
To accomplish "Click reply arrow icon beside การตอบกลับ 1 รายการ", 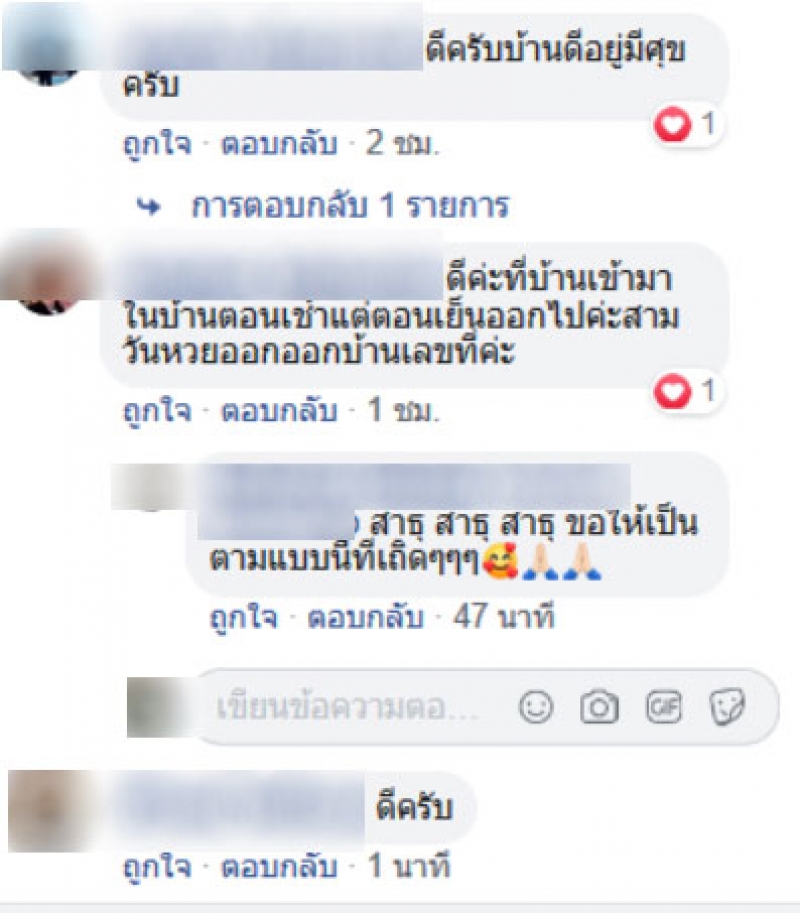I will pyautogui.click(x=148, y=206).
